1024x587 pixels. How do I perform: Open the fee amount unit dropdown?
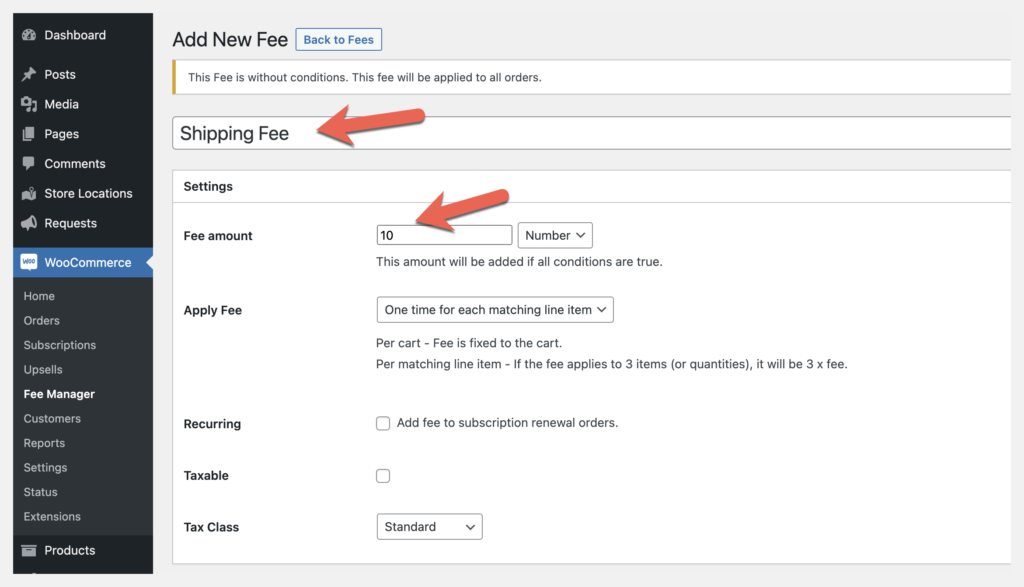coord(555,235)
